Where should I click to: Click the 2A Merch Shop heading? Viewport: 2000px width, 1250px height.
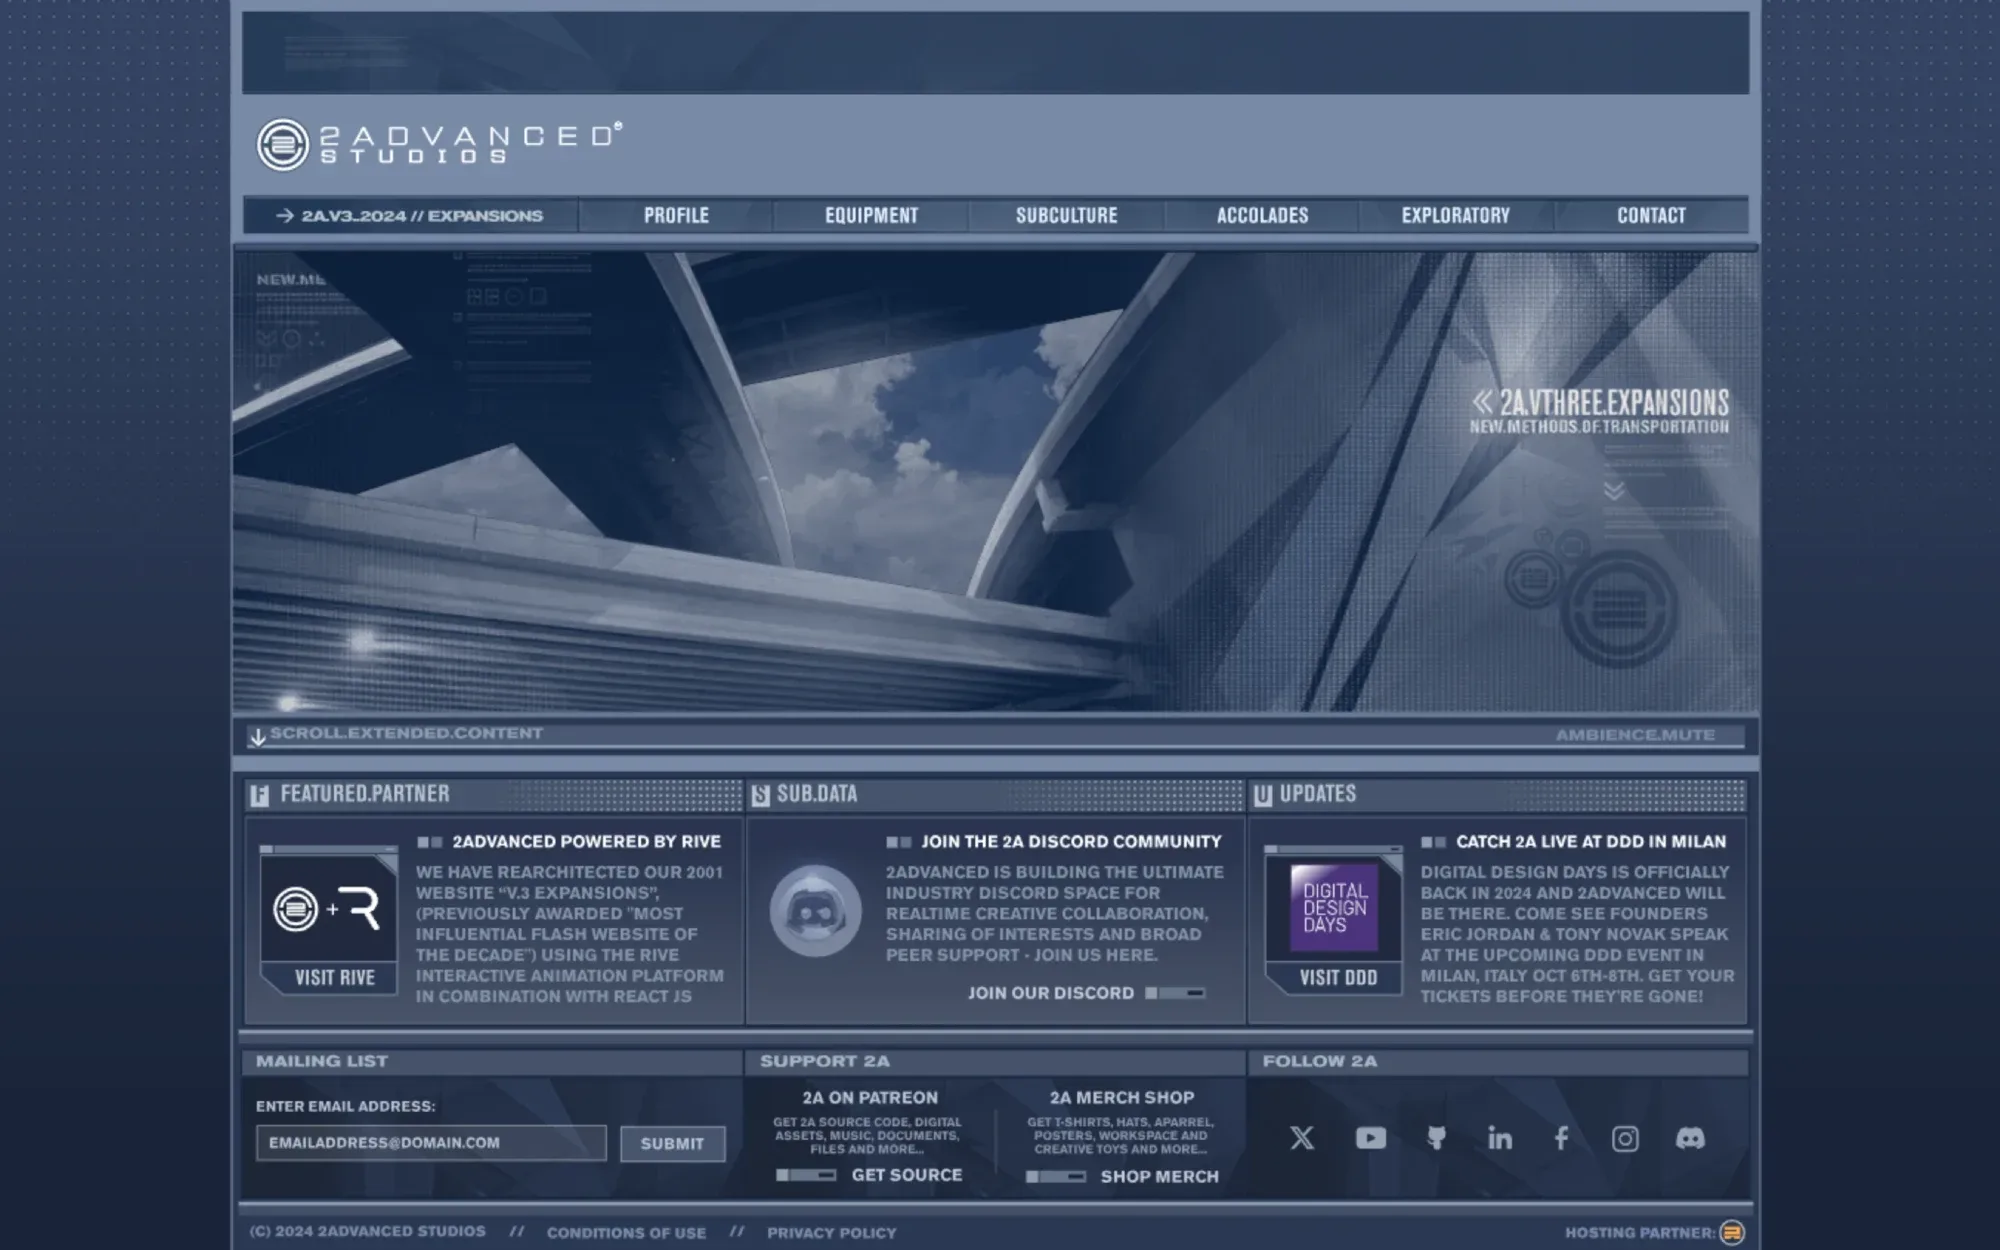pyautogui.click(x=1122, y=1098)
